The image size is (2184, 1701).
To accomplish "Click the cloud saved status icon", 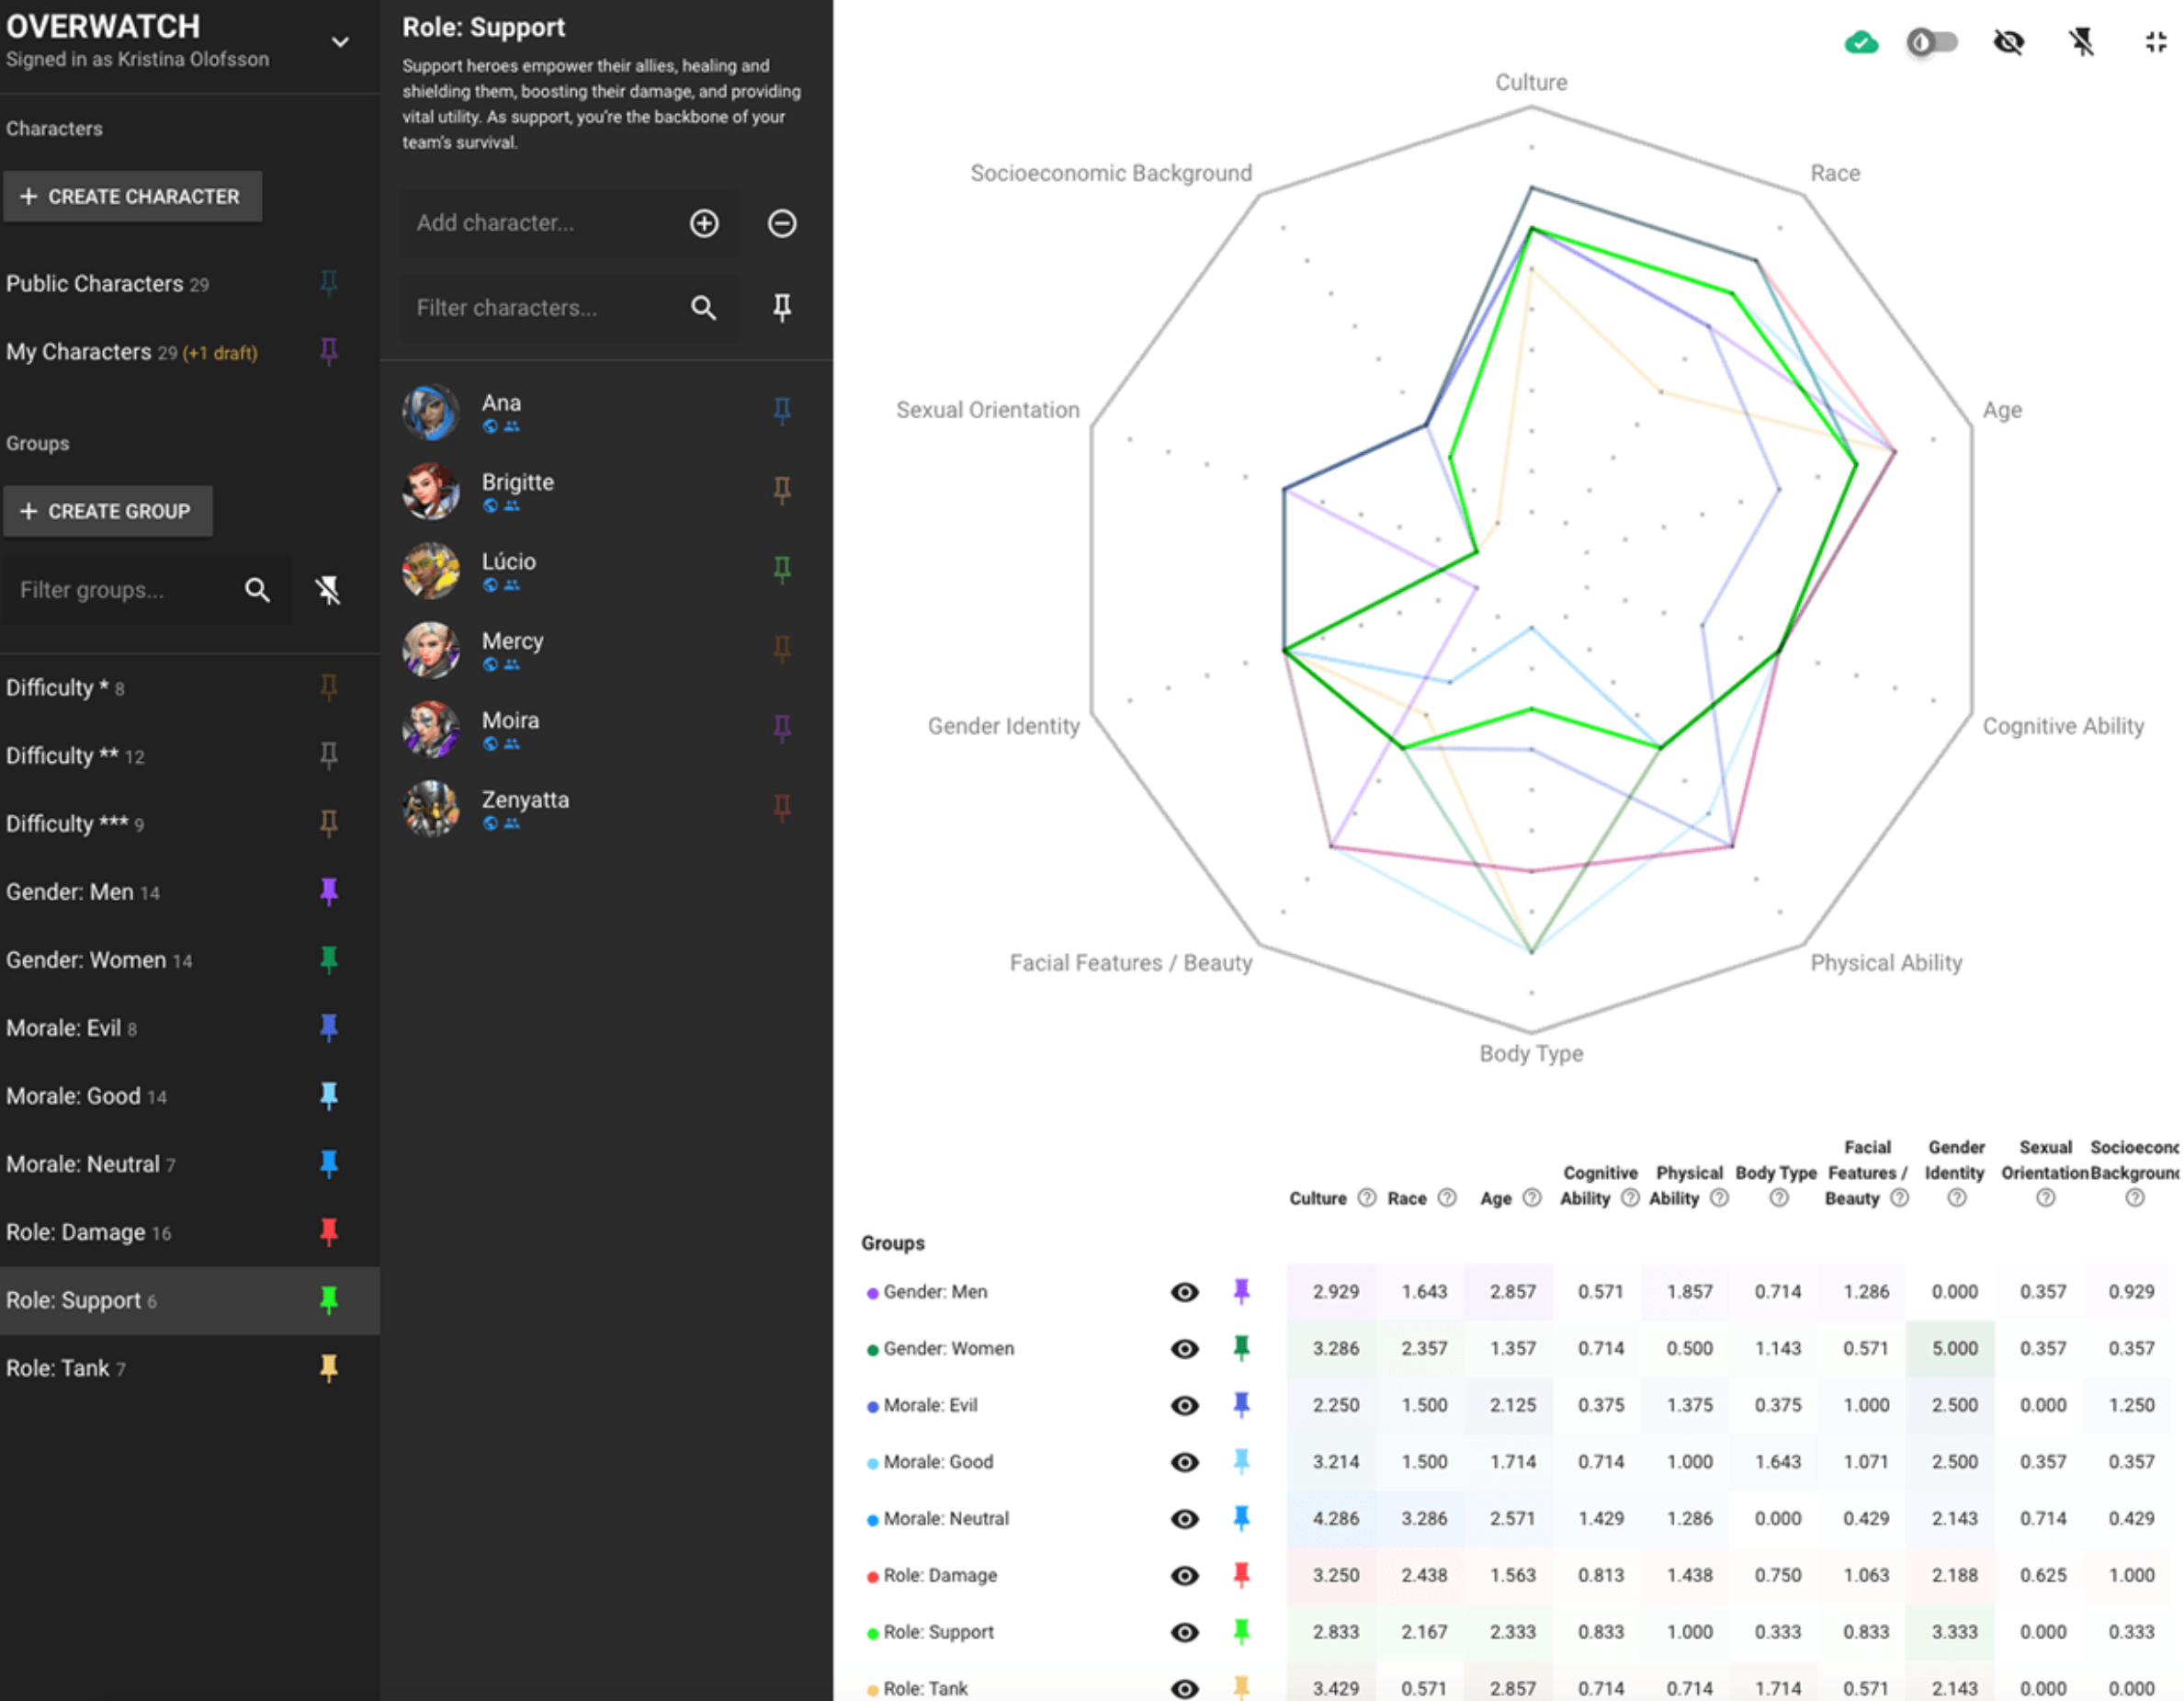I will click(1861, 42).
